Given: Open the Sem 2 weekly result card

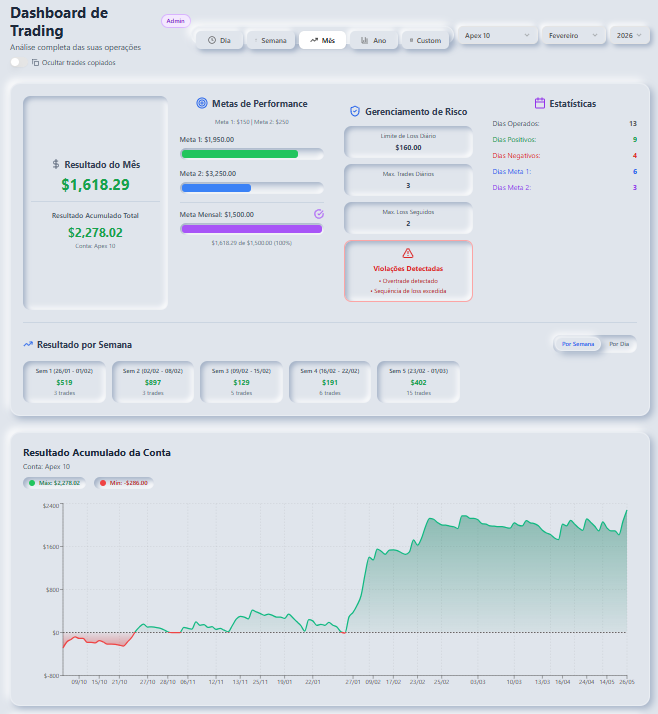Looking at the screenshot, I should pos(153,382).
